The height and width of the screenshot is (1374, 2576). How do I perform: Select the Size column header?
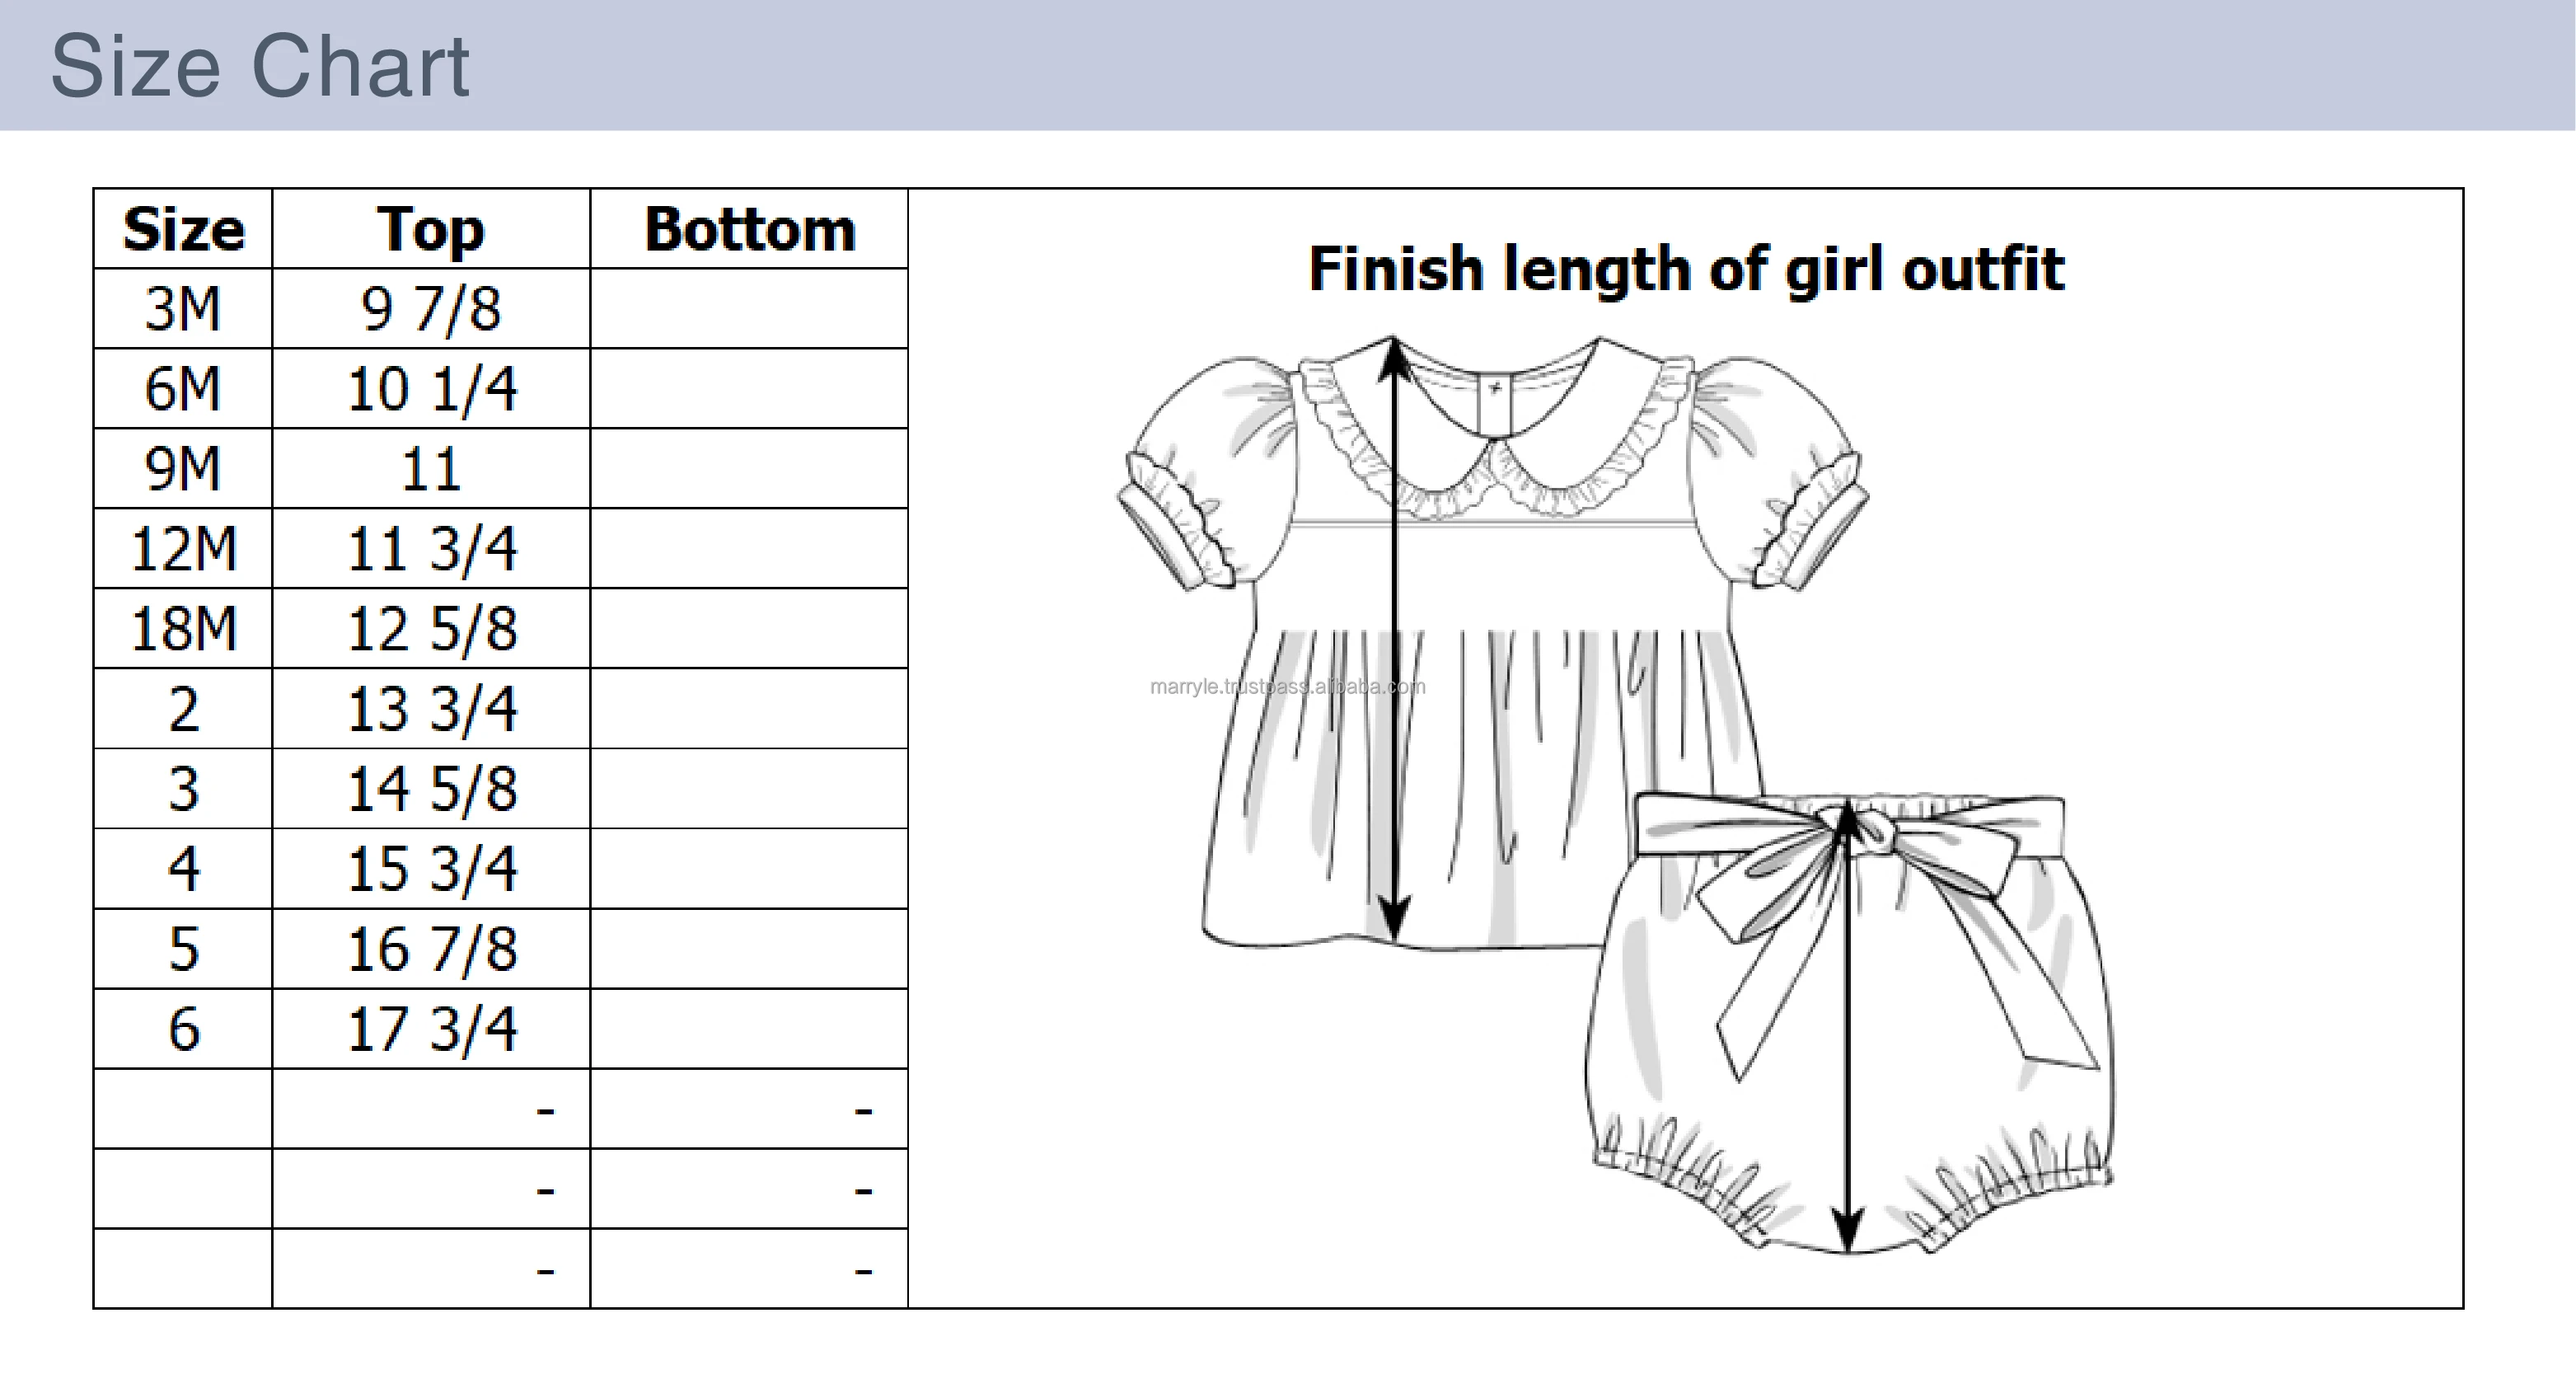click(183, 229)
